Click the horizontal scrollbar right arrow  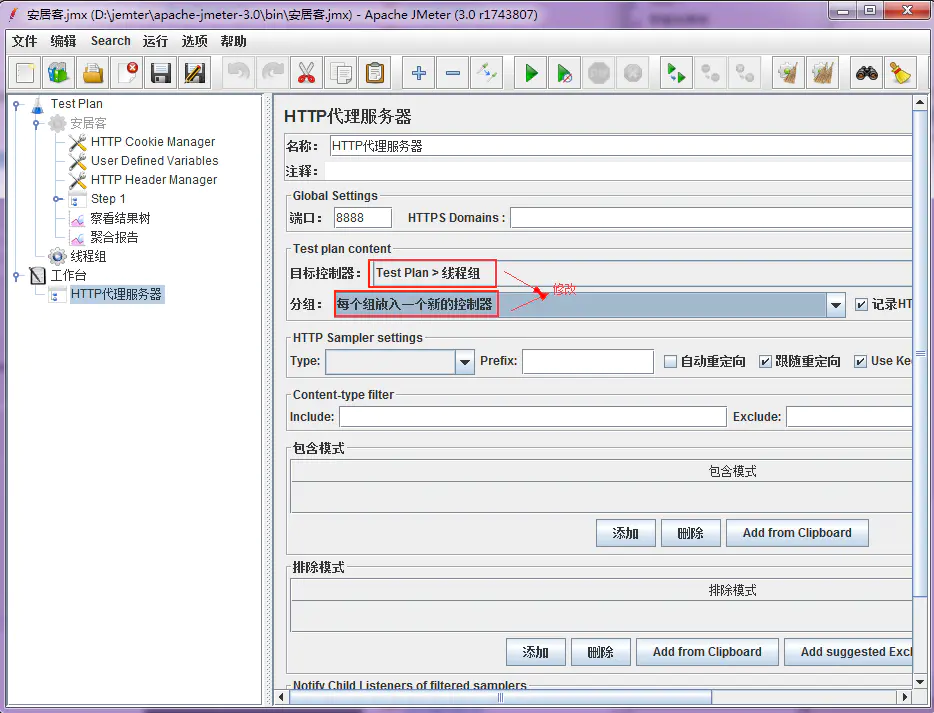point(905,697)
